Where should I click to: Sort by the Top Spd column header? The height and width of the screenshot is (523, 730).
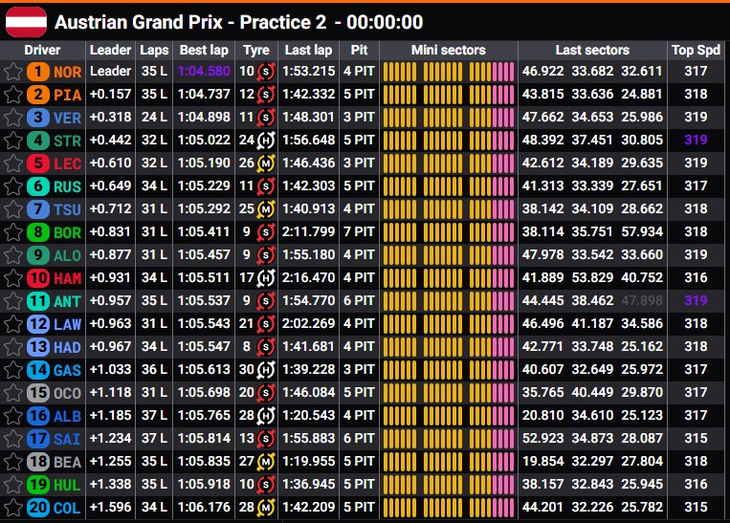coord(696,50)
